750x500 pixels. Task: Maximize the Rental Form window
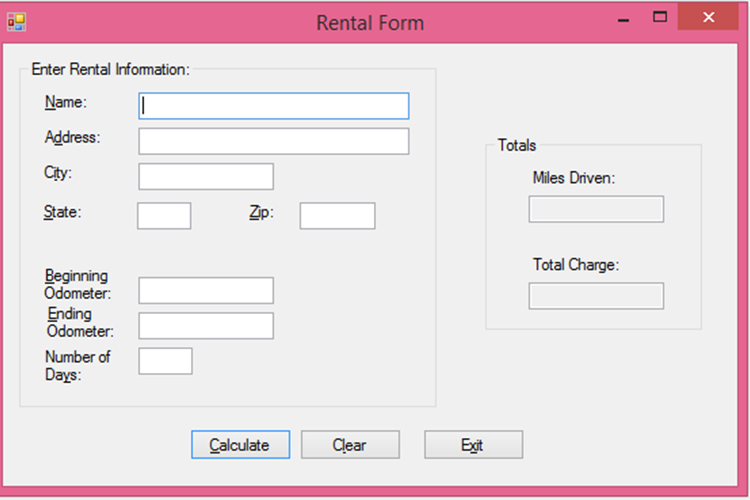[x=660, y=17]
